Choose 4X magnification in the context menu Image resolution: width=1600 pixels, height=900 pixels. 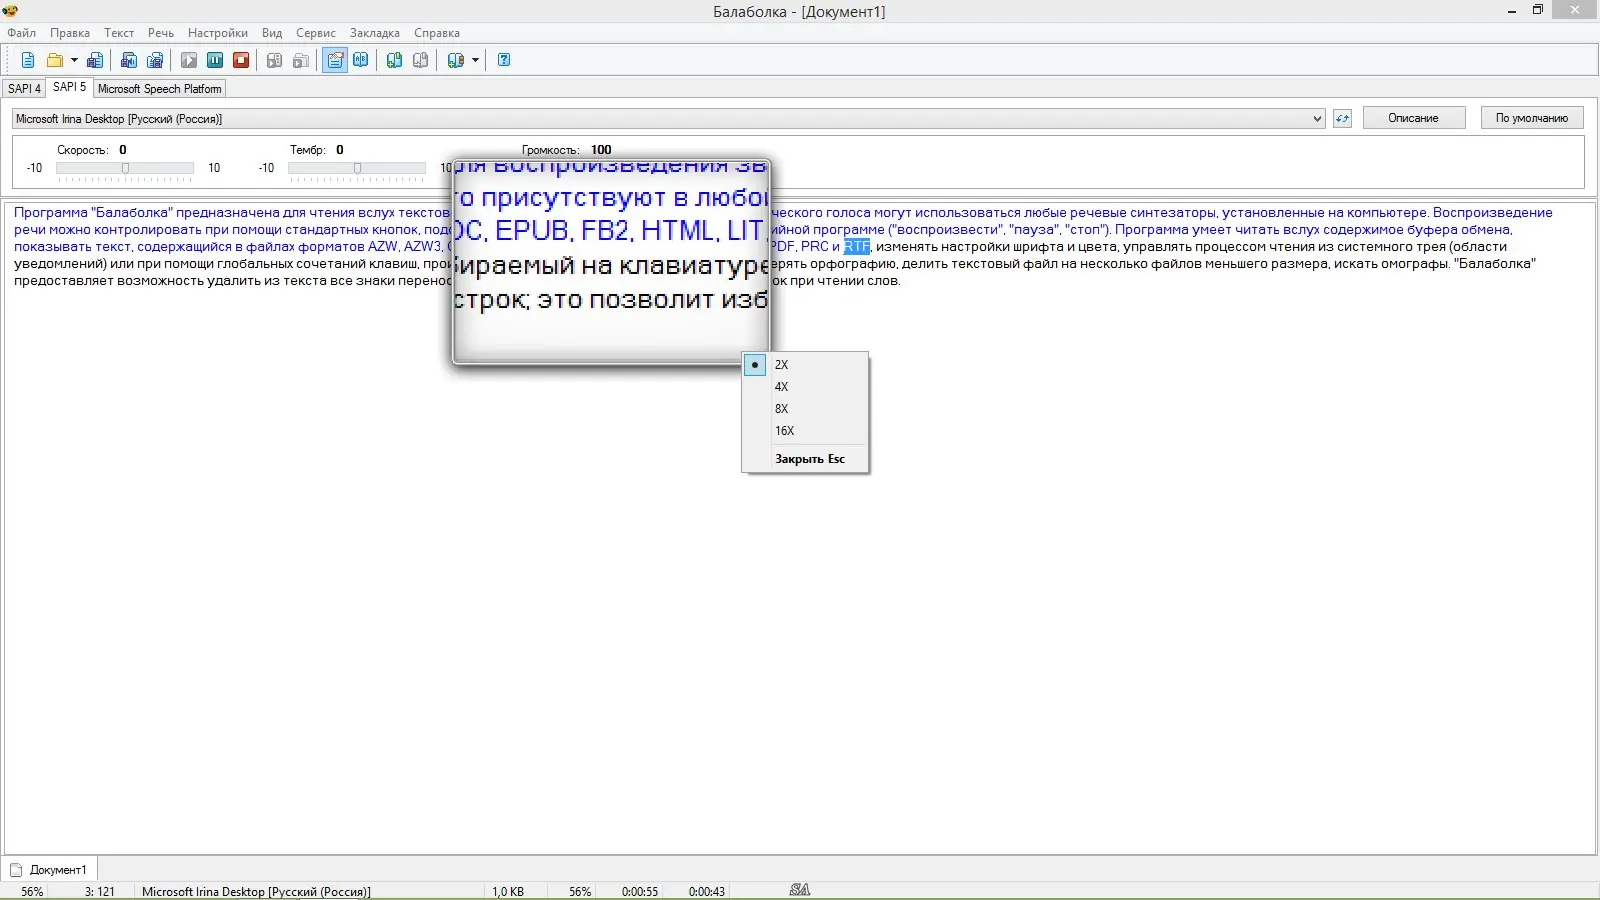[x=805, y=387]
